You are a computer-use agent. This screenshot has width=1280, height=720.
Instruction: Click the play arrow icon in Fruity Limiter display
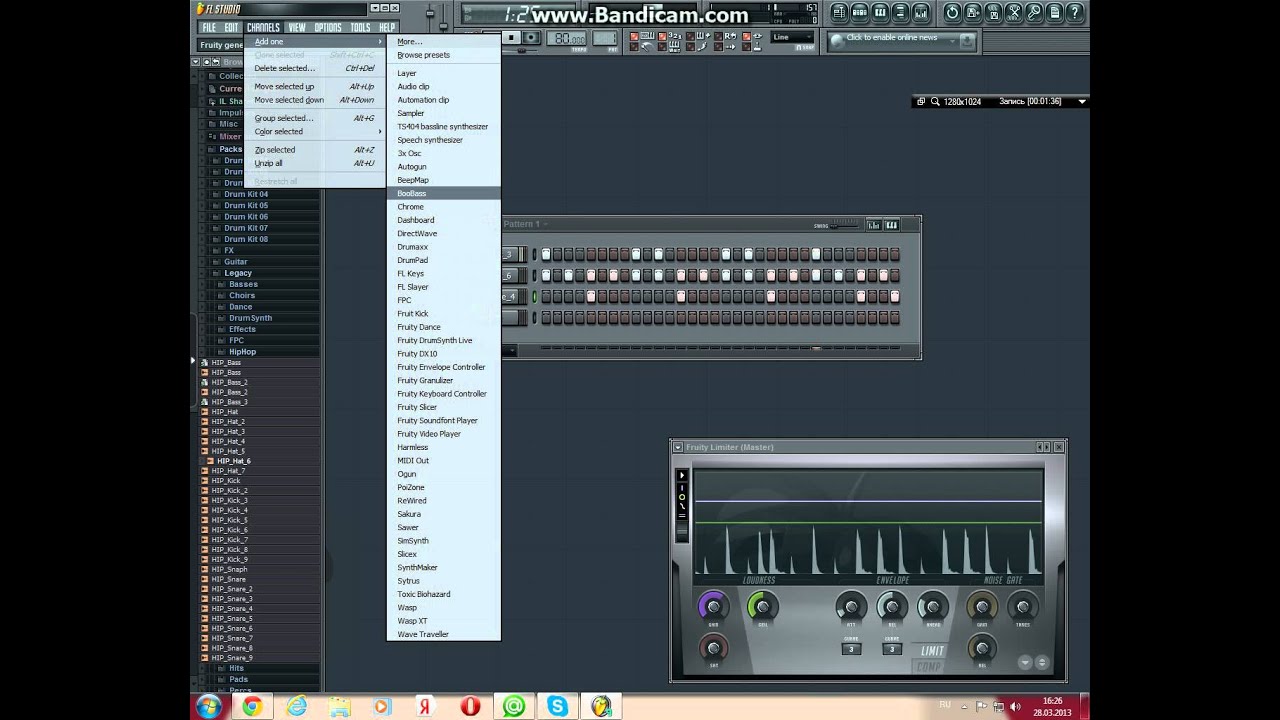(x=682, y=476)
